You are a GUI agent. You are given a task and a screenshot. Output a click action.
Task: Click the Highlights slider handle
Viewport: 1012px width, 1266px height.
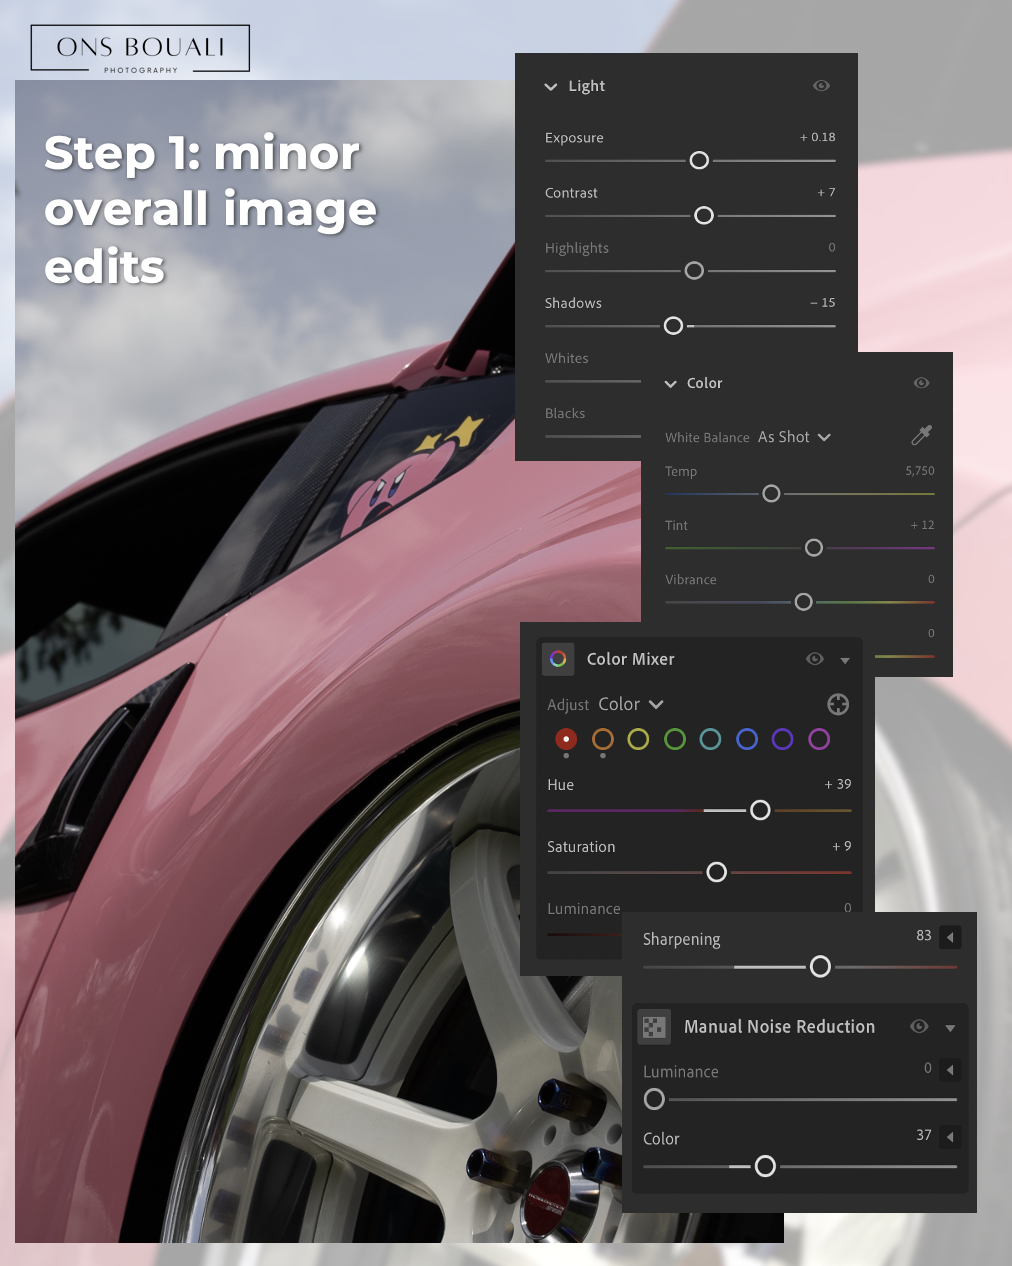click(x=694, y=270)
